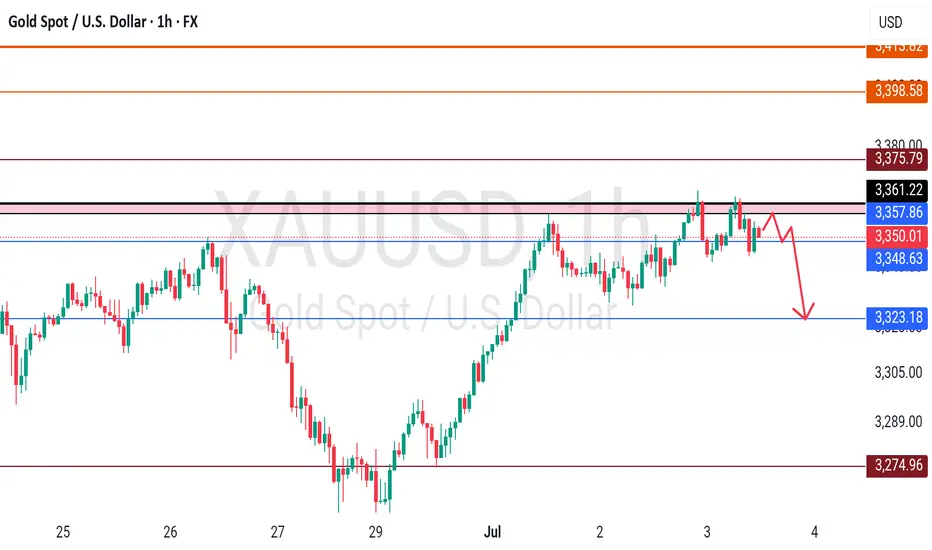Click the 27 date label on time axis
Image resolution: width=932 pixels, height=550 pixels.
pyautogui.click(x=278, y=532)
